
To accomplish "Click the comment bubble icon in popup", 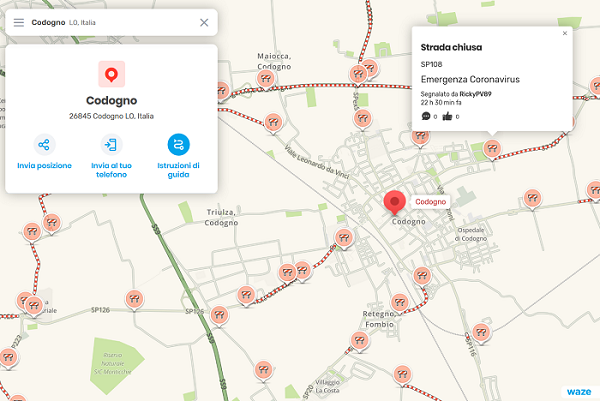I will pos(426,117).
